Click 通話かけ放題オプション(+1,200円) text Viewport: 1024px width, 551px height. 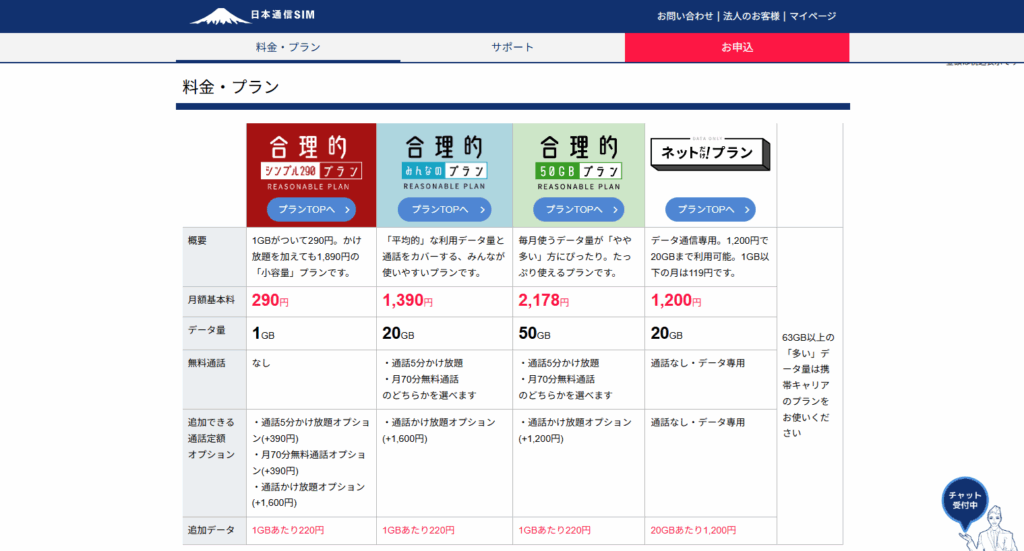[575, 430]
